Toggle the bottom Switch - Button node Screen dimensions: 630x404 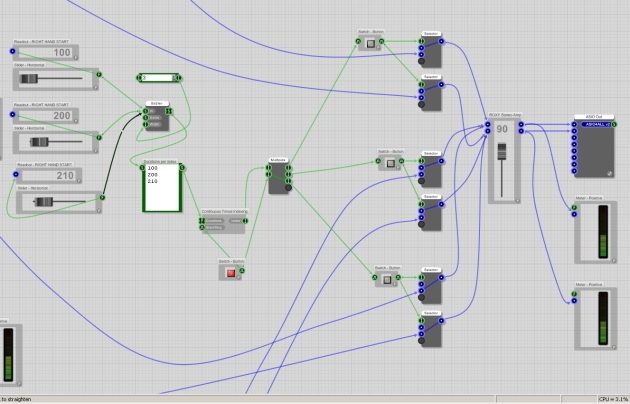387,280
